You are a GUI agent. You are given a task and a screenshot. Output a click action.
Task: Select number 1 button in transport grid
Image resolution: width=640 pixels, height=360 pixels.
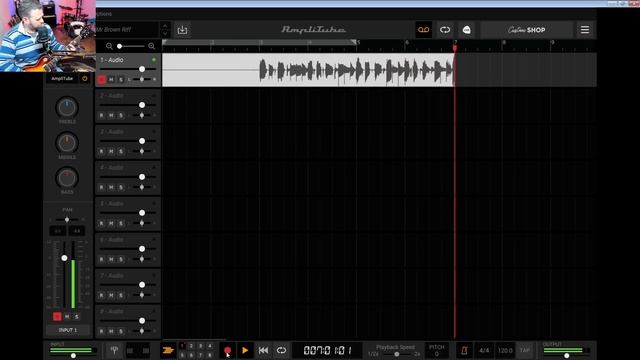[x=182, y=346]
